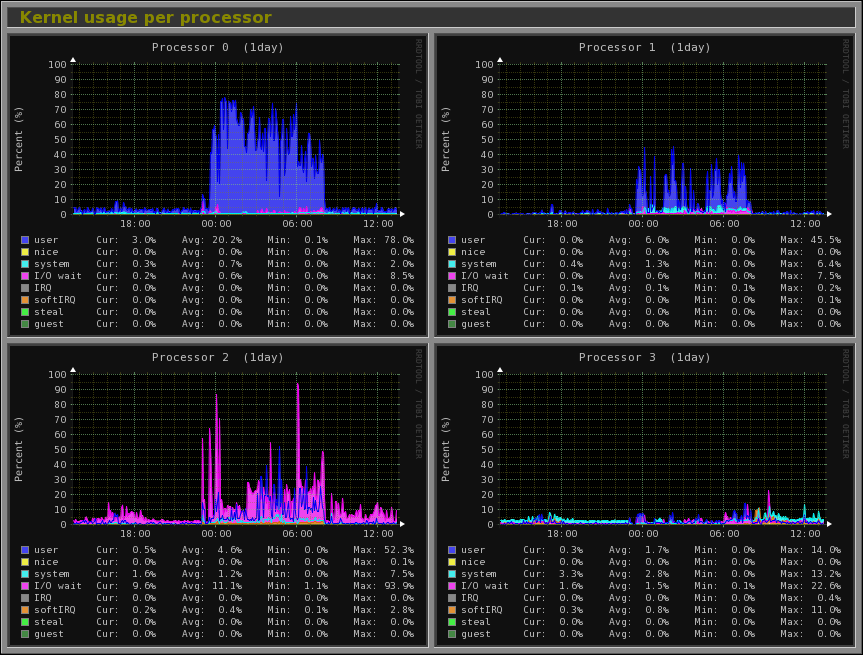Click the y-axis arrow on Processor 2 graph

click(73, 369)
